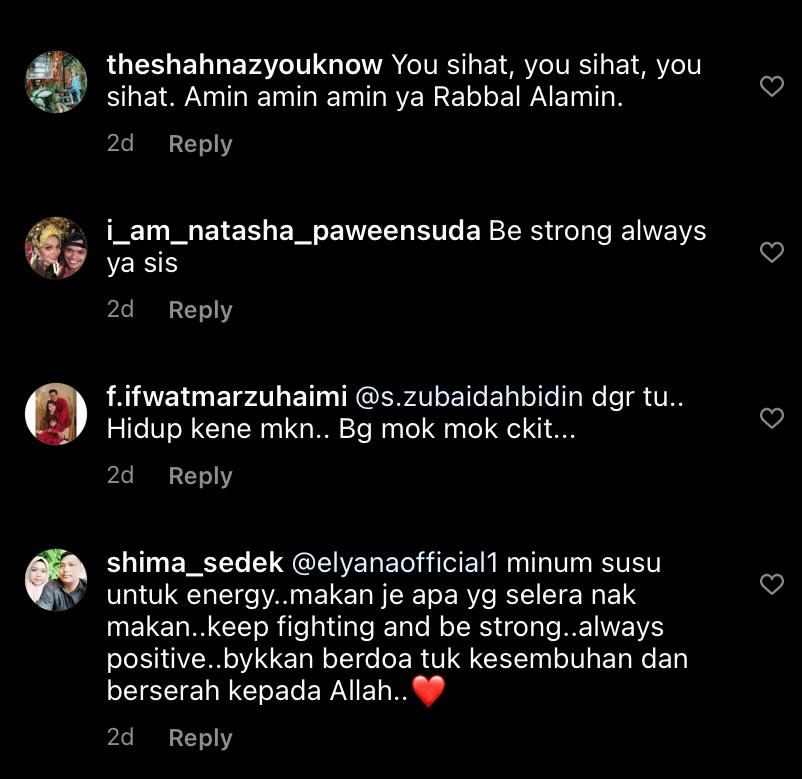This screenshot has height=779, width=802.
Task: Open the theshahnazyouknow username link
Action: click(244, 65)
